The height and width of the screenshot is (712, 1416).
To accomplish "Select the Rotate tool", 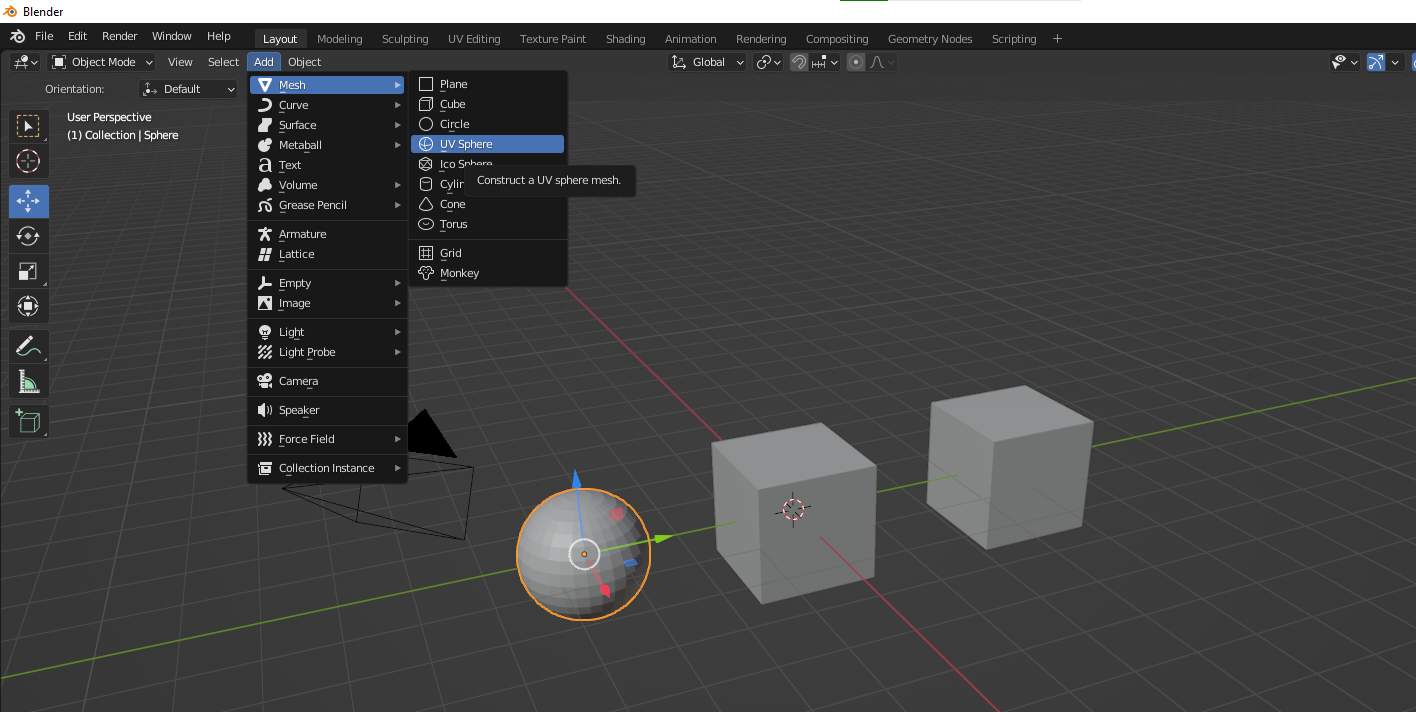I will (x=28, y=236).
